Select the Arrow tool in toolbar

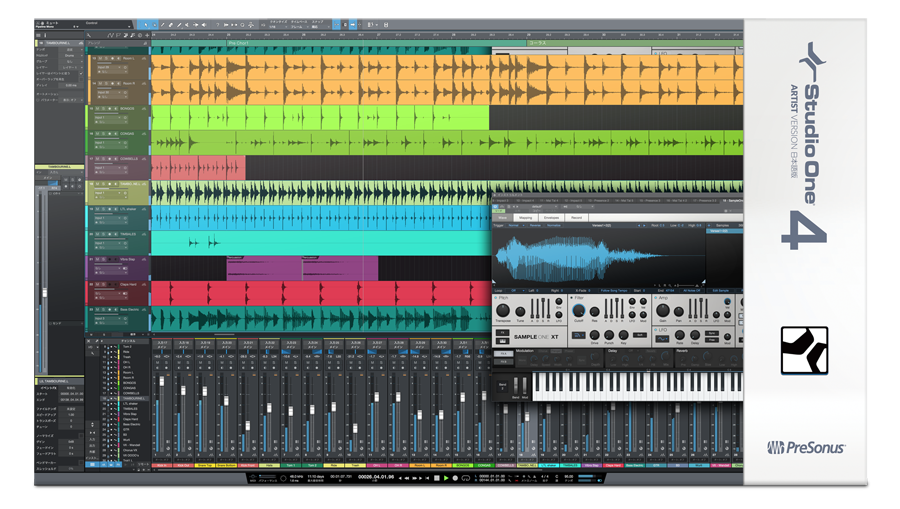146,25
